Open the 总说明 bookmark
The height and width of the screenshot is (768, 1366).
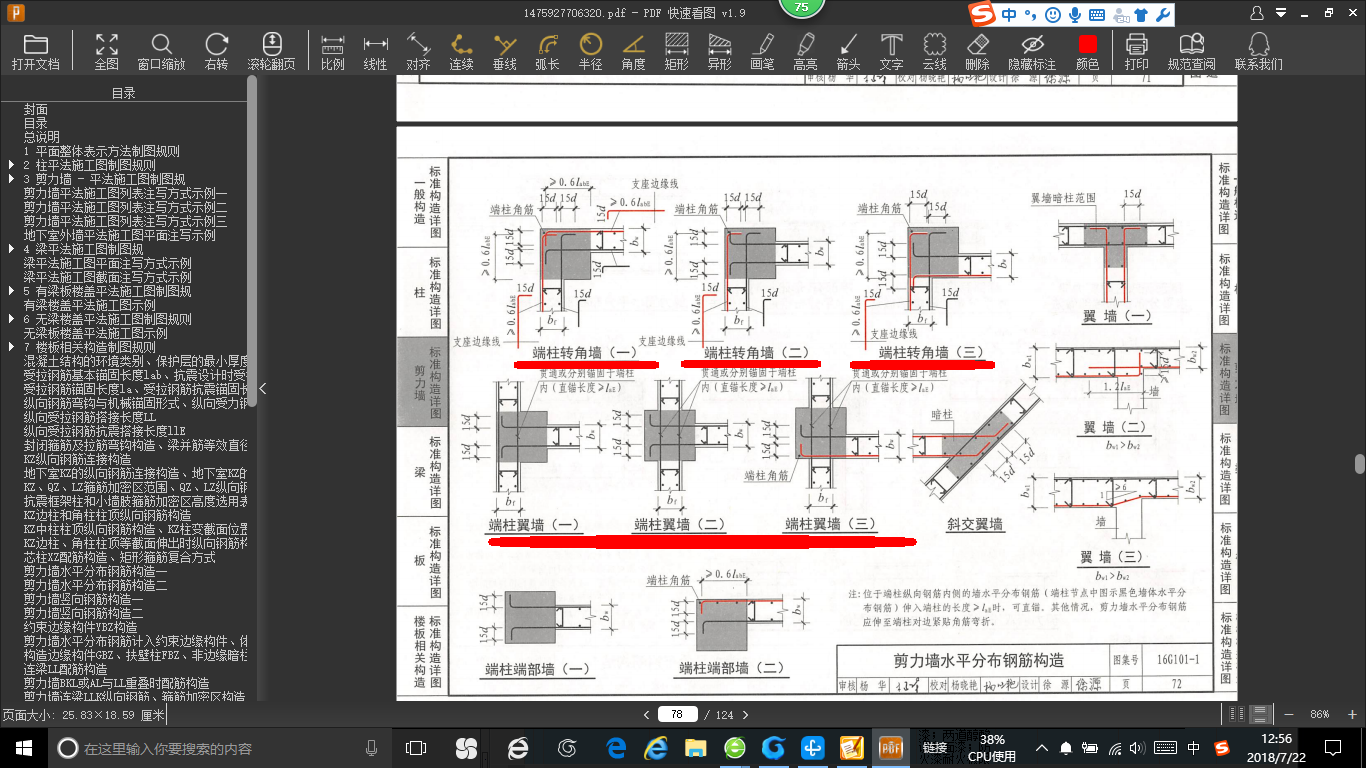(x=42, y=137)
